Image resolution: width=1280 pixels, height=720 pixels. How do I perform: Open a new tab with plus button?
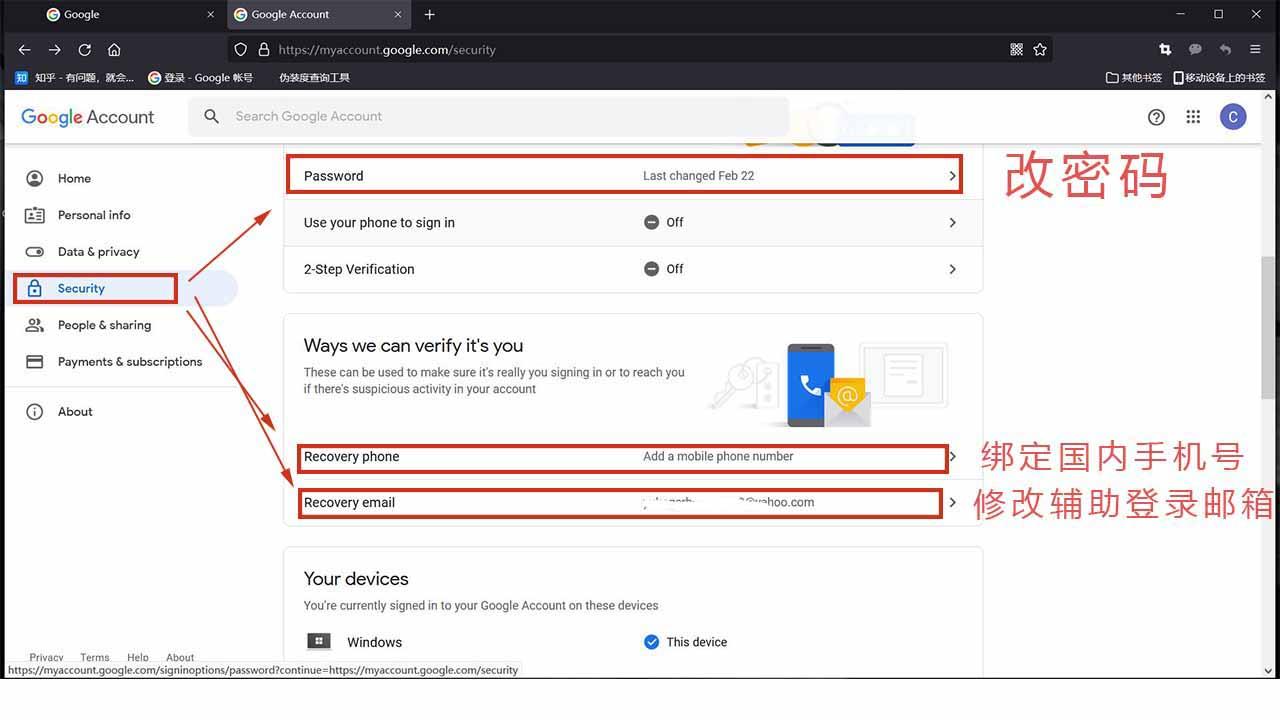pos(429,14)
